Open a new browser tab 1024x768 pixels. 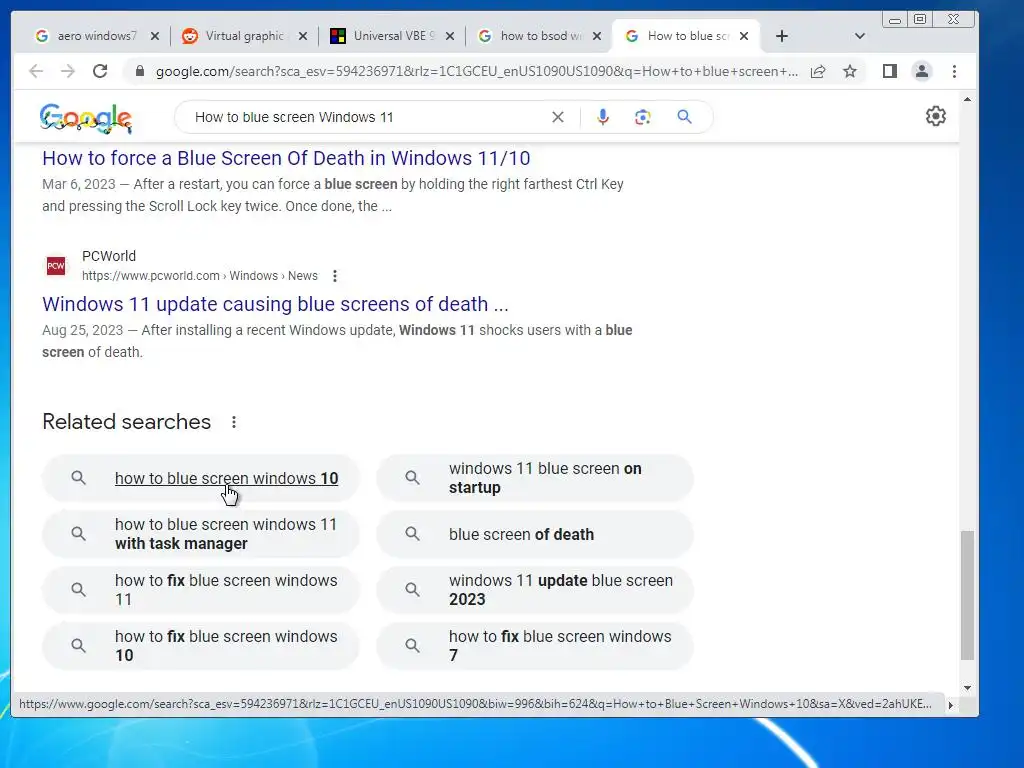(782, 36)
